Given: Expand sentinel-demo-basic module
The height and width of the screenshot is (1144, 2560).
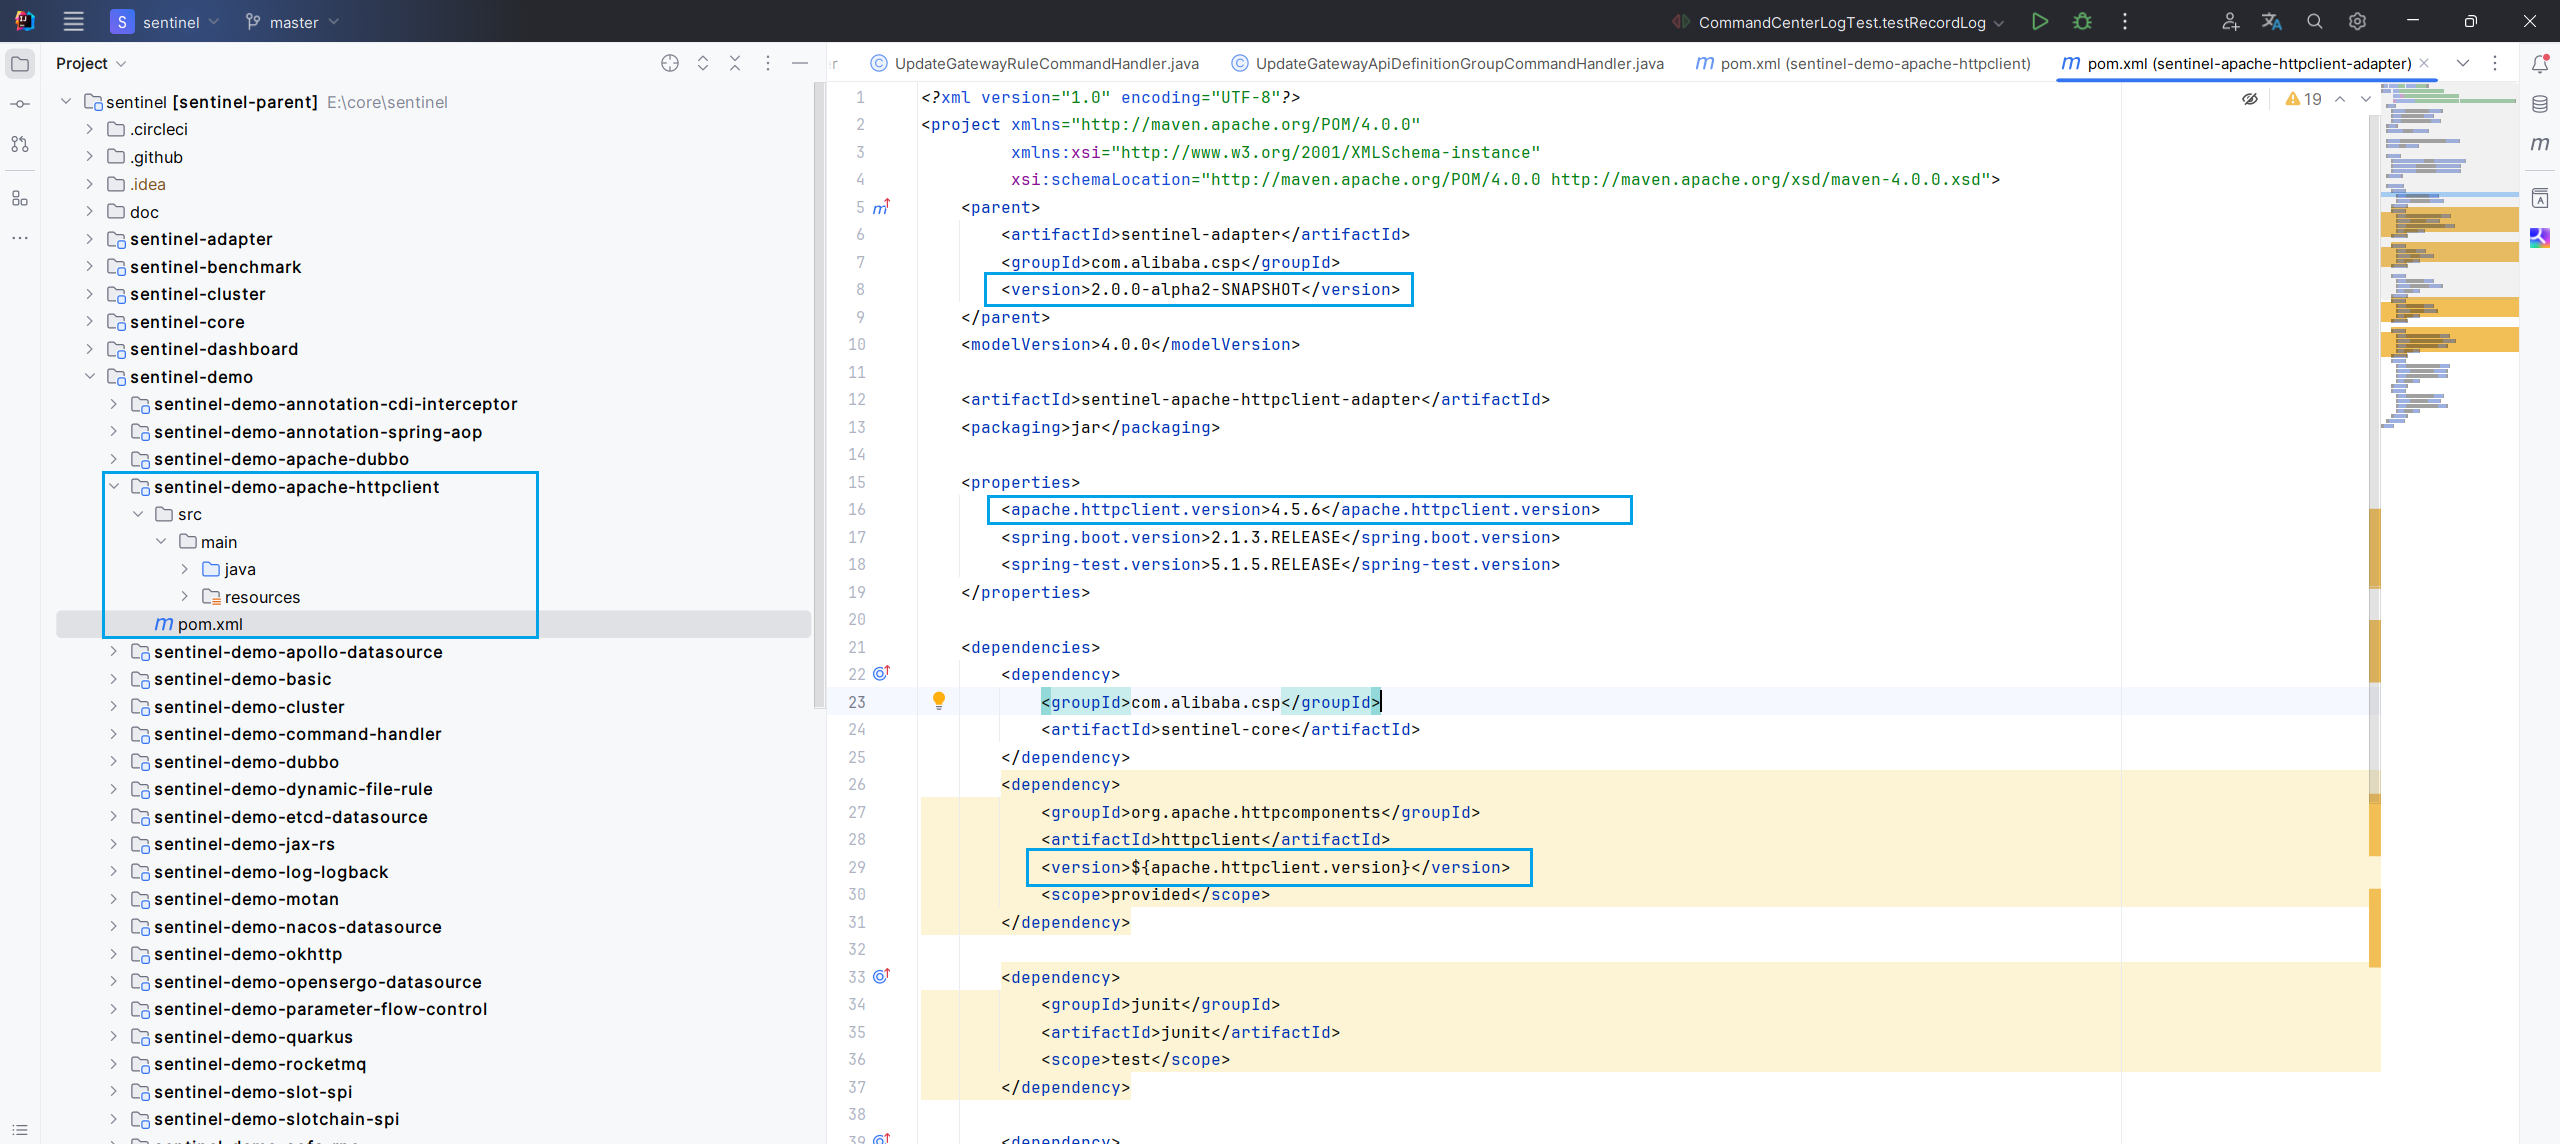Looking at the screenshot, I should [113, 679].
